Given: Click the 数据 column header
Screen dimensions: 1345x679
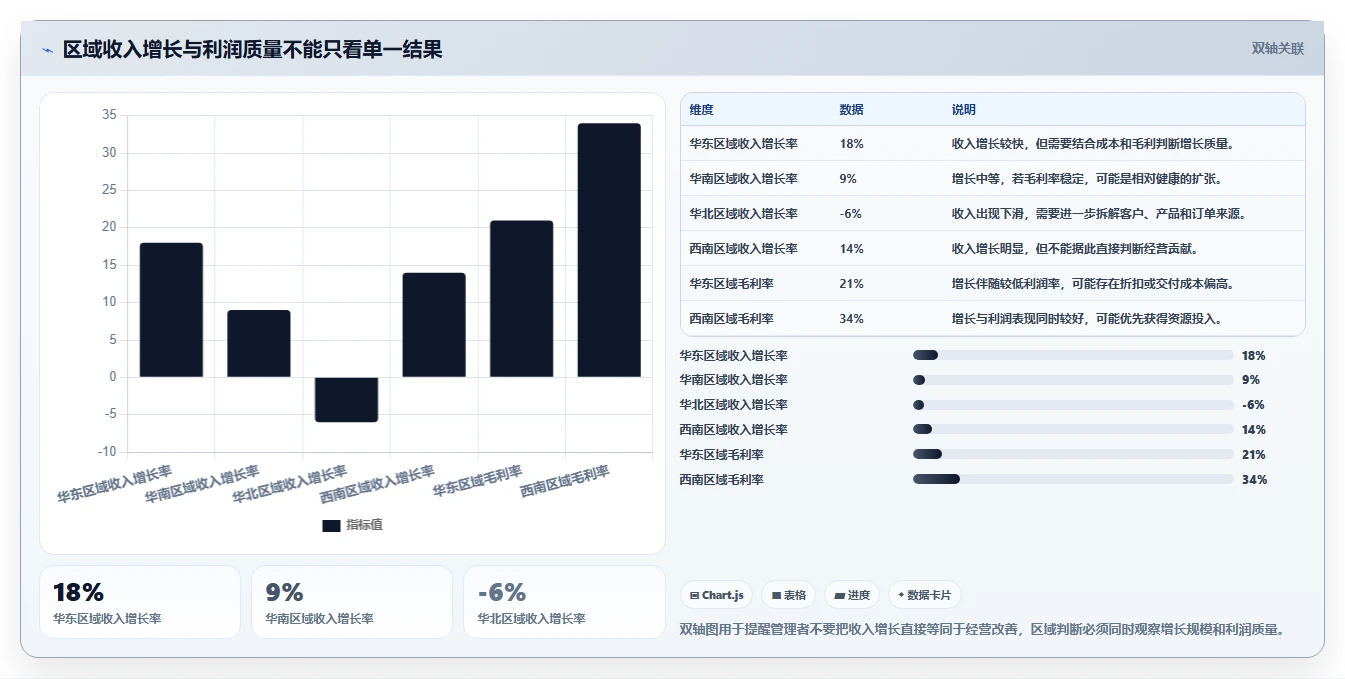Looking at the screenshot, I should (x=852, y=110).
